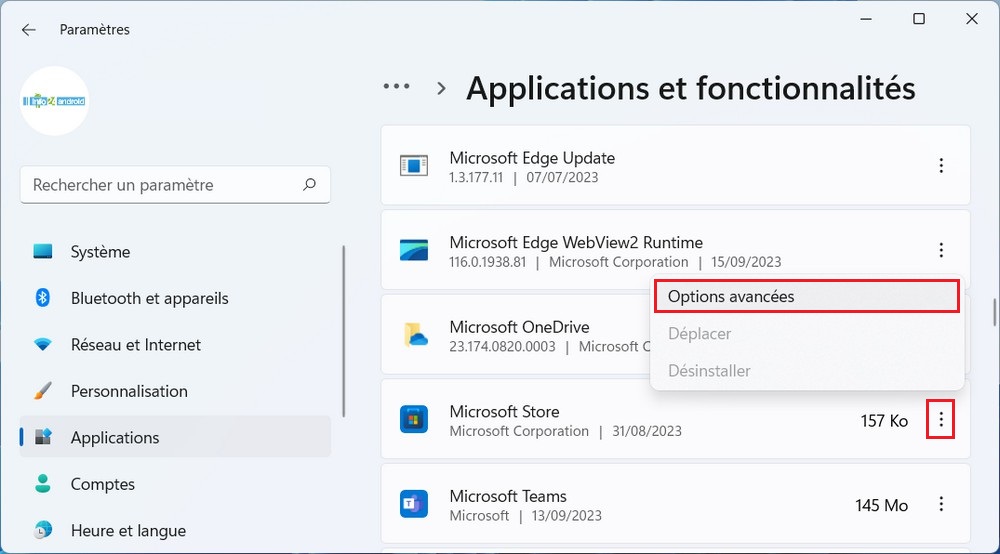Click the app list vertical scrollbar thumb

point(994,312)
